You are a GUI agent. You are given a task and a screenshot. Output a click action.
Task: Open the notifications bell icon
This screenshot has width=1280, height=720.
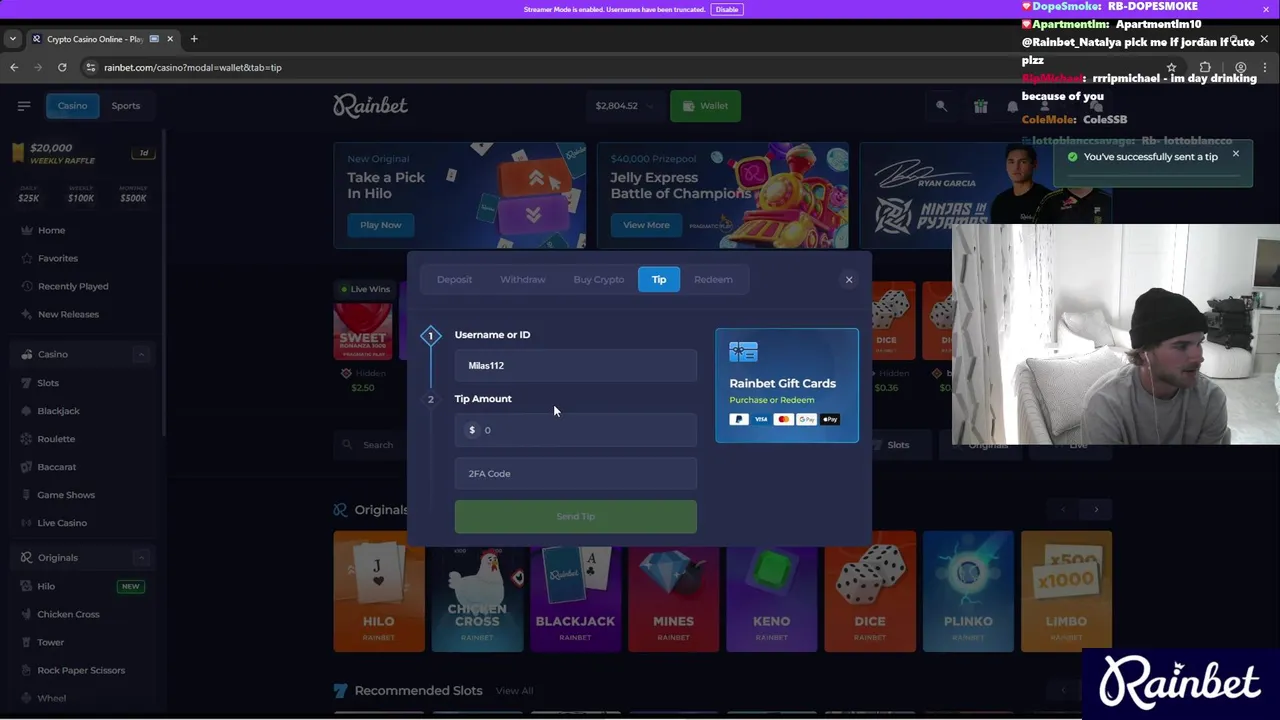(x=1012, y=106)
